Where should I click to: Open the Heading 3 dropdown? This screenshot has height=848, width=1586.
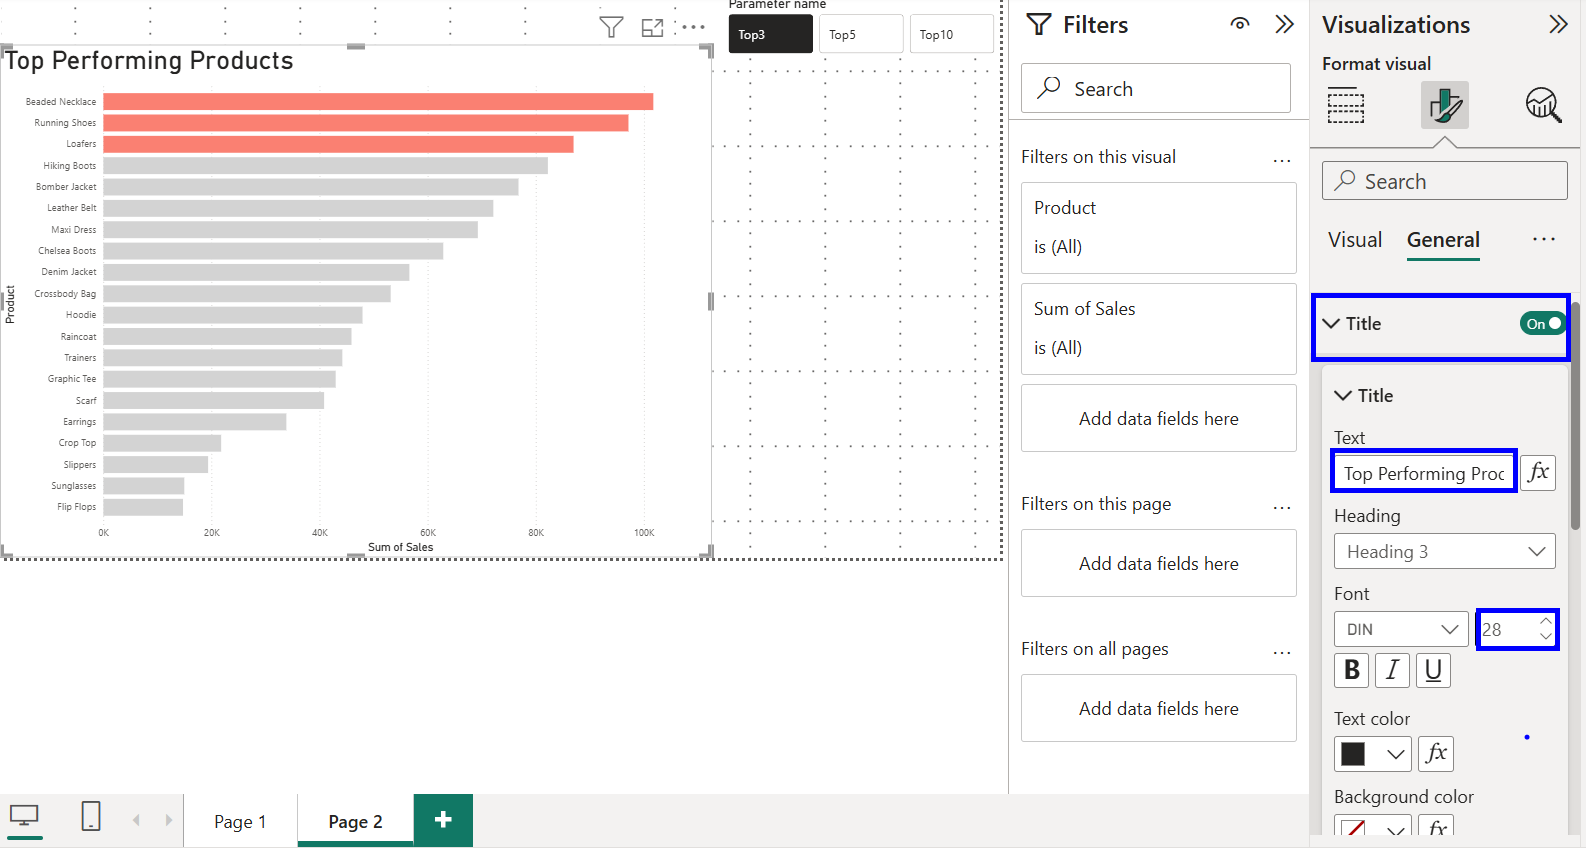1444,552
